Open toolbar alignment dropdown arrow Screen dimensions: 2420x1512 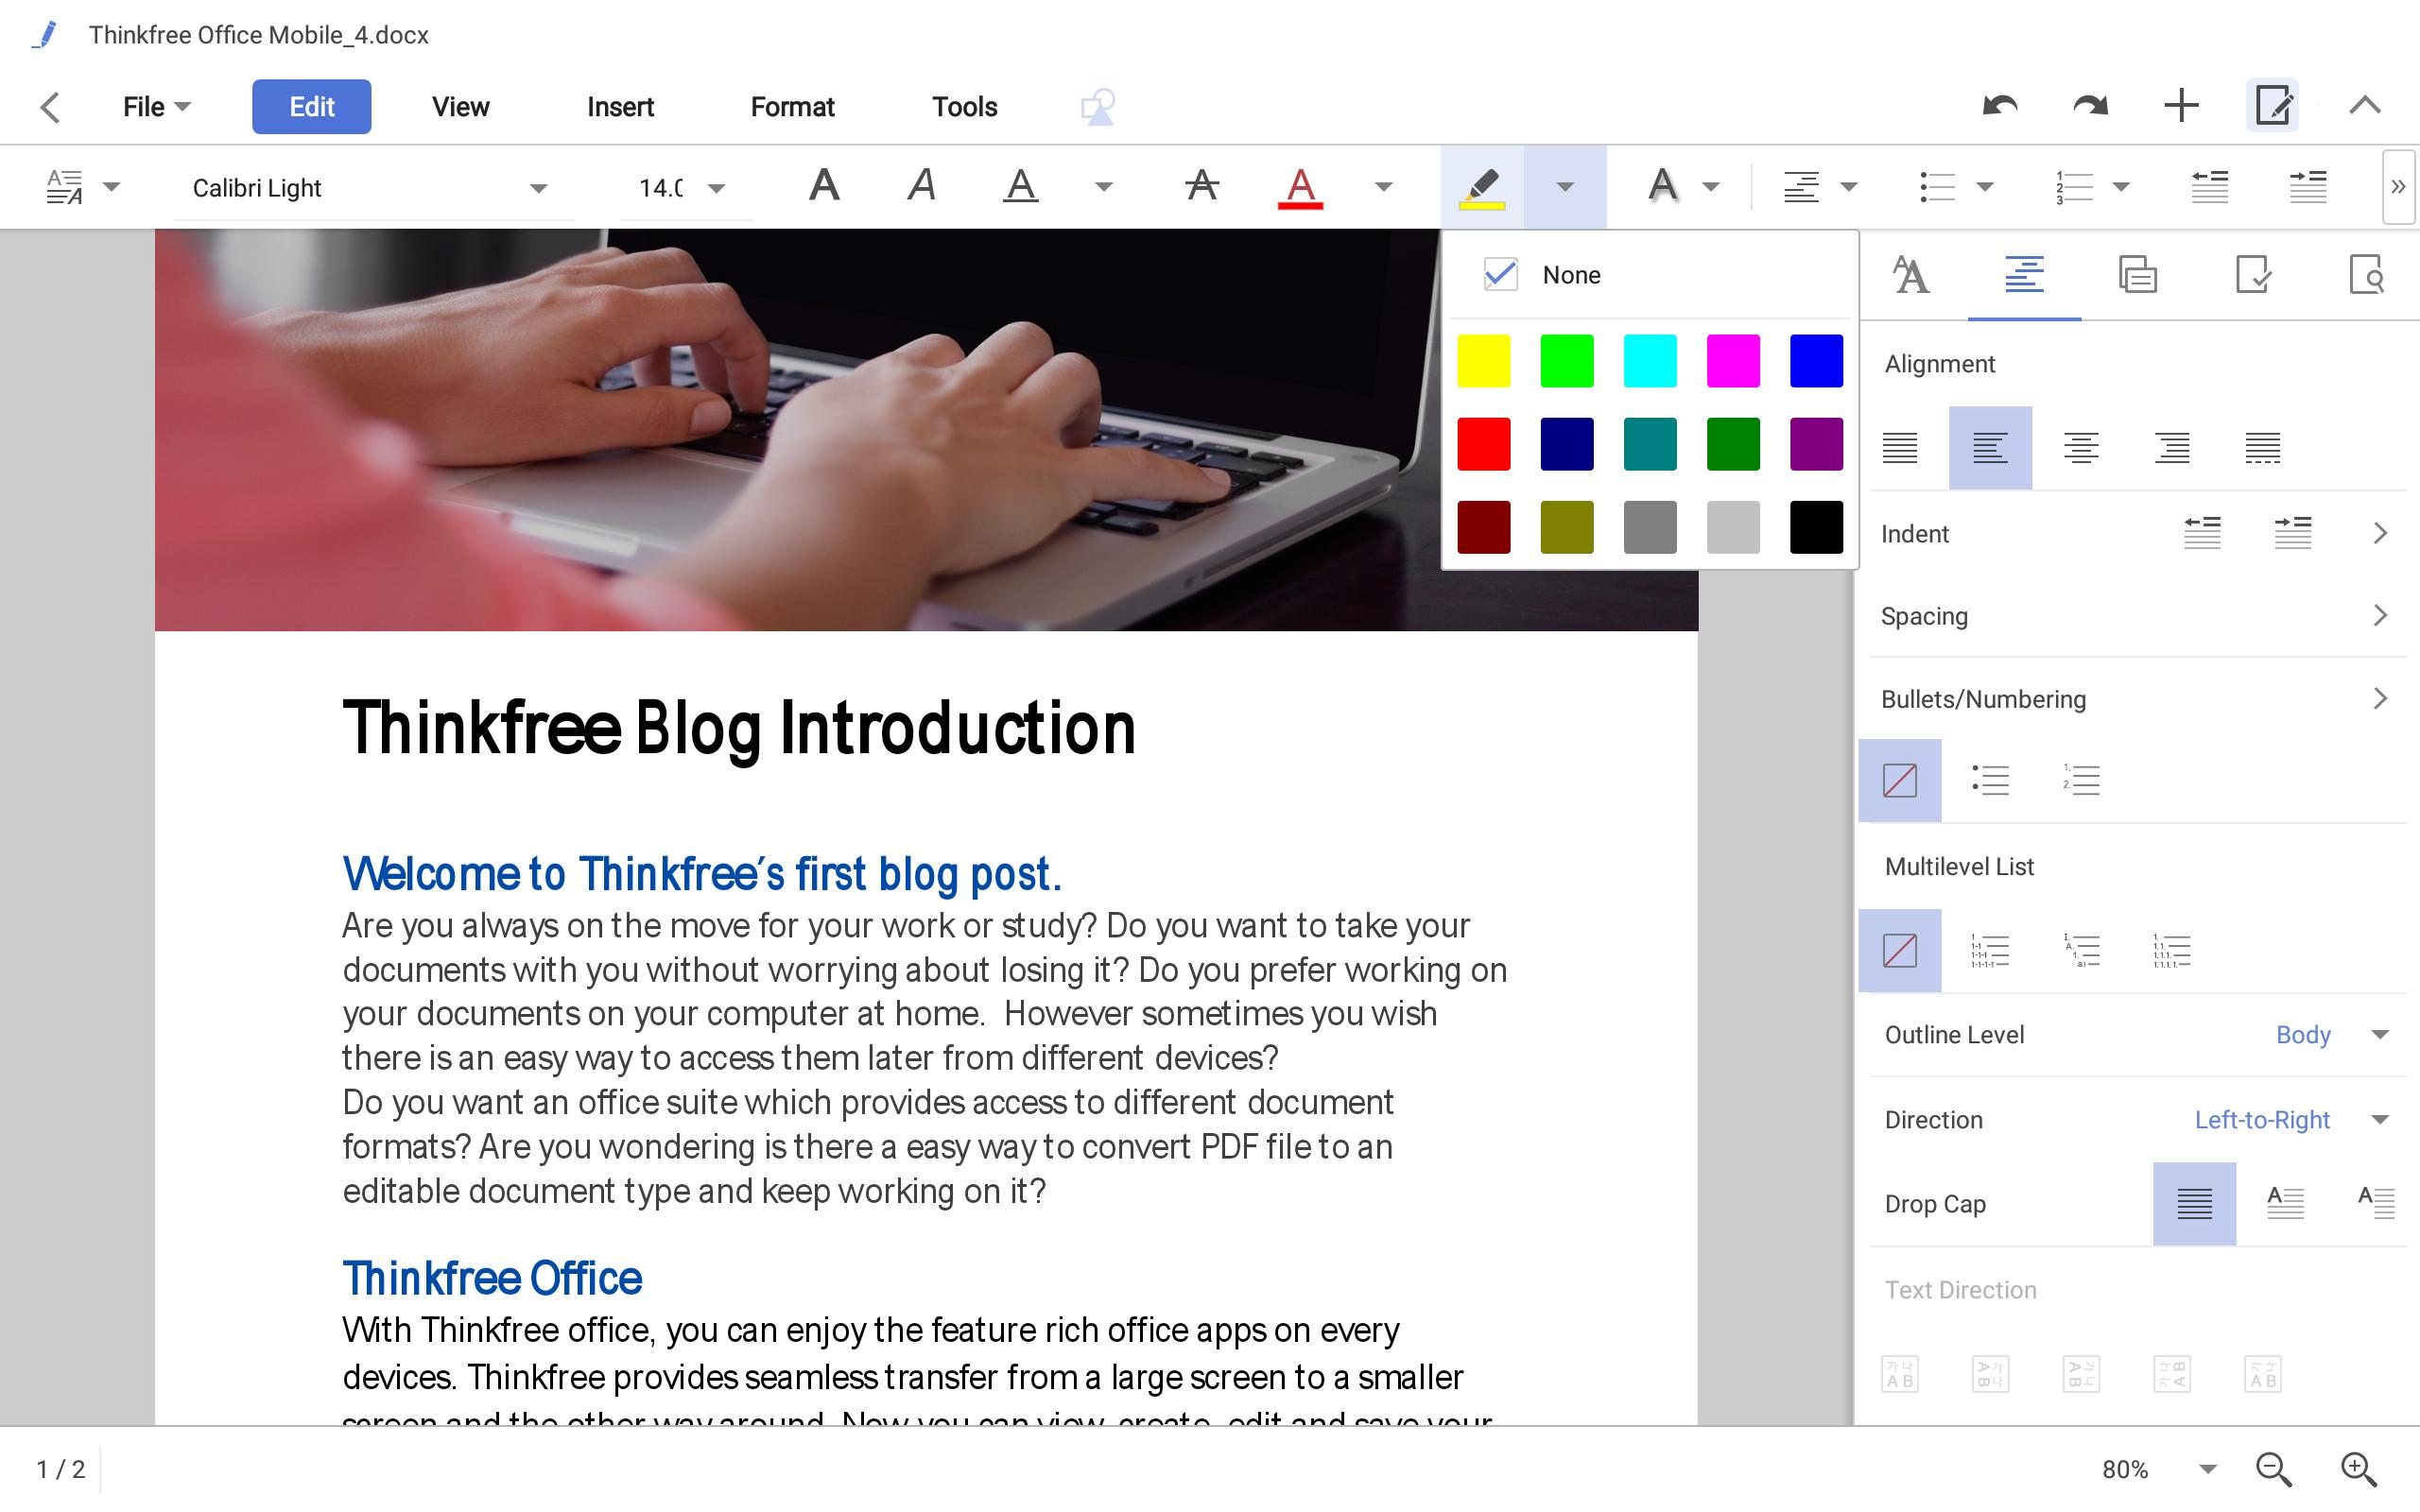(1849, 187)
